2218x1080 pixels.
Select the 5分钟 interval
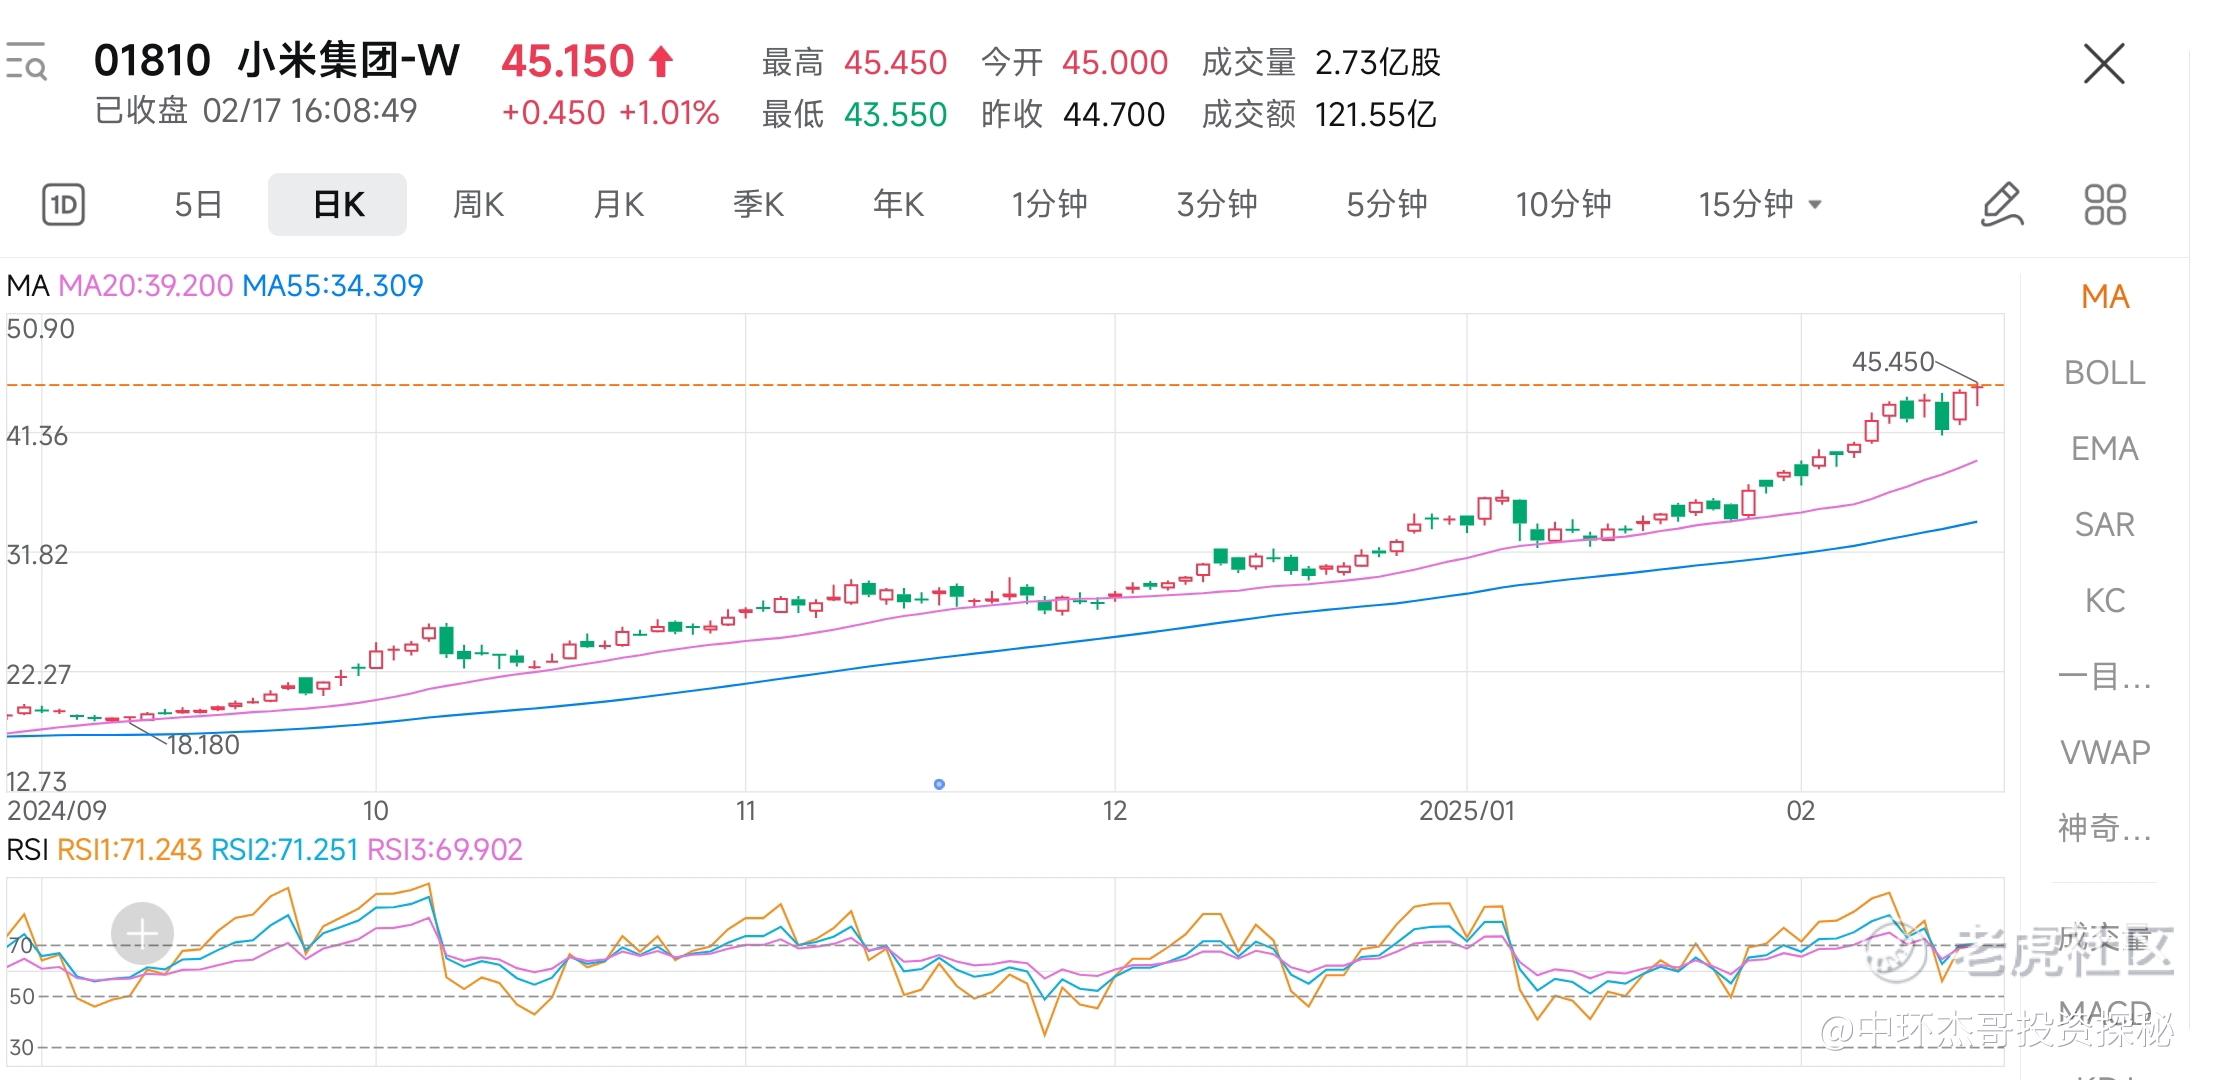(1387, 205)
